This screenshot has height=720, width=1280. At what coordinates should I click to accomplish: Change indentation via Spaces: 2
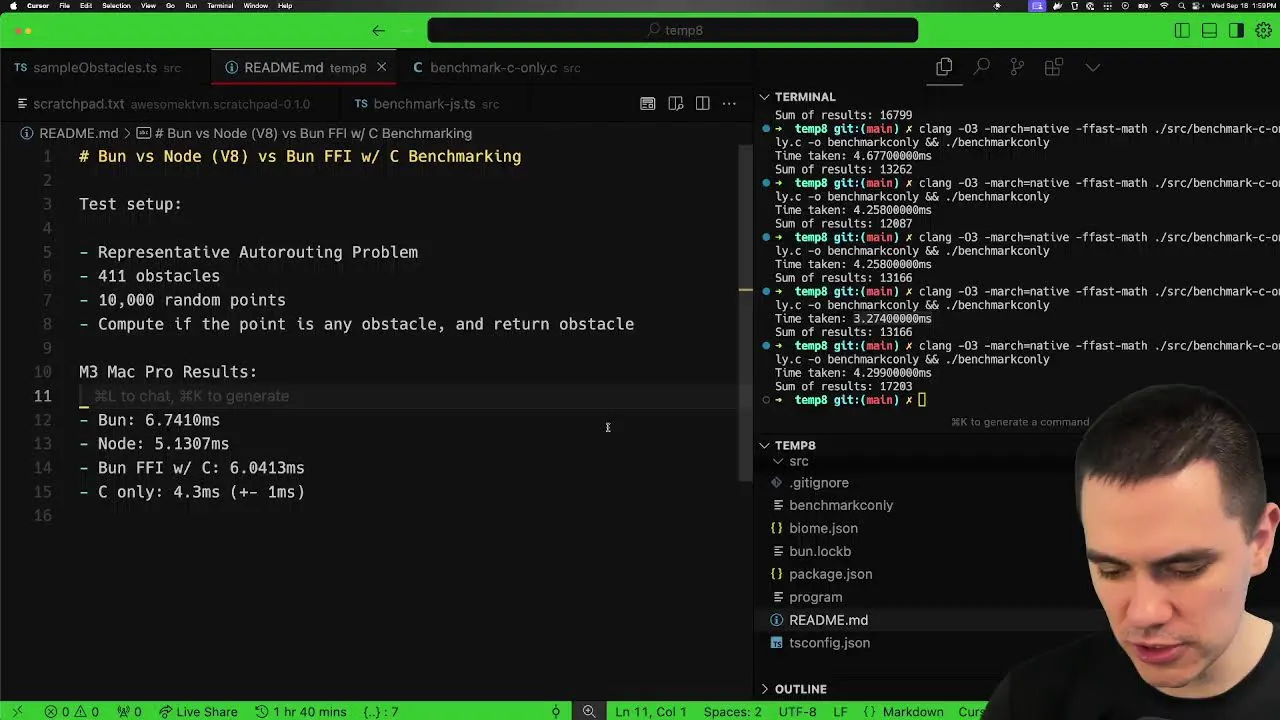[732, 711]
